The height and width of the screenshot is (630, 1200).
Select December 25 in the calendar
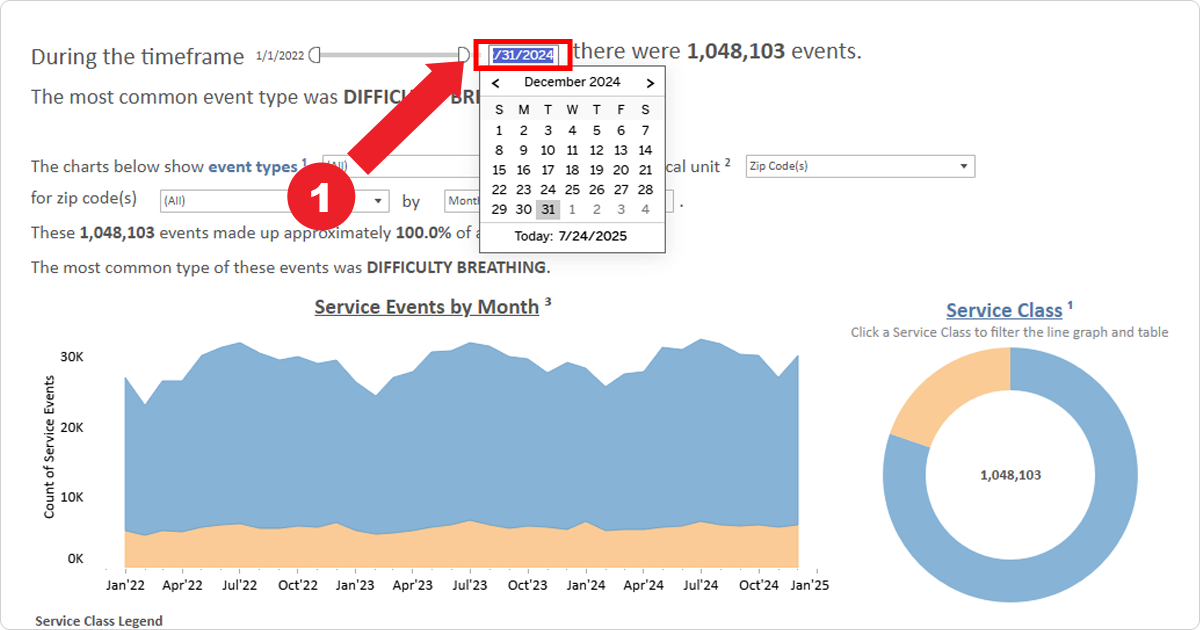[x=572, y=190]
